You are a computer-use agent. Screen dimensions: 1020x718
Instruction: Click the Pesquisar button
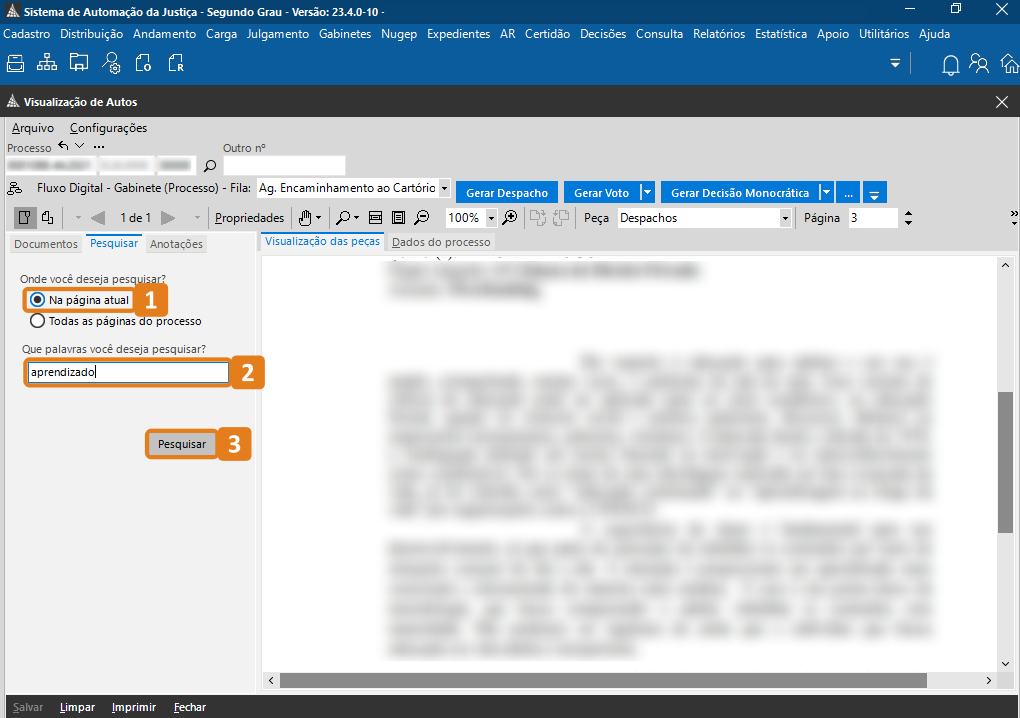point(182,444)
